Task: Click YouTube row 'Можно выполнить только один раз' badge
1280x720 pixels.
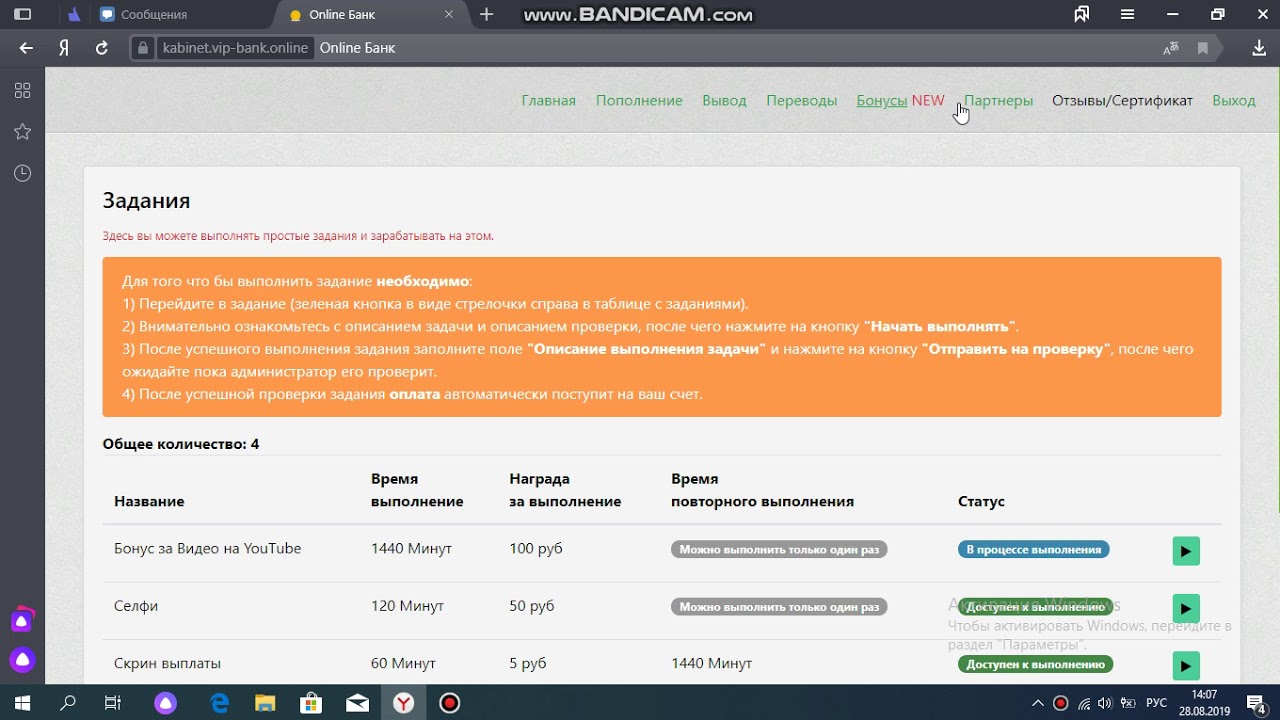Action: click(x=779, y=550)
